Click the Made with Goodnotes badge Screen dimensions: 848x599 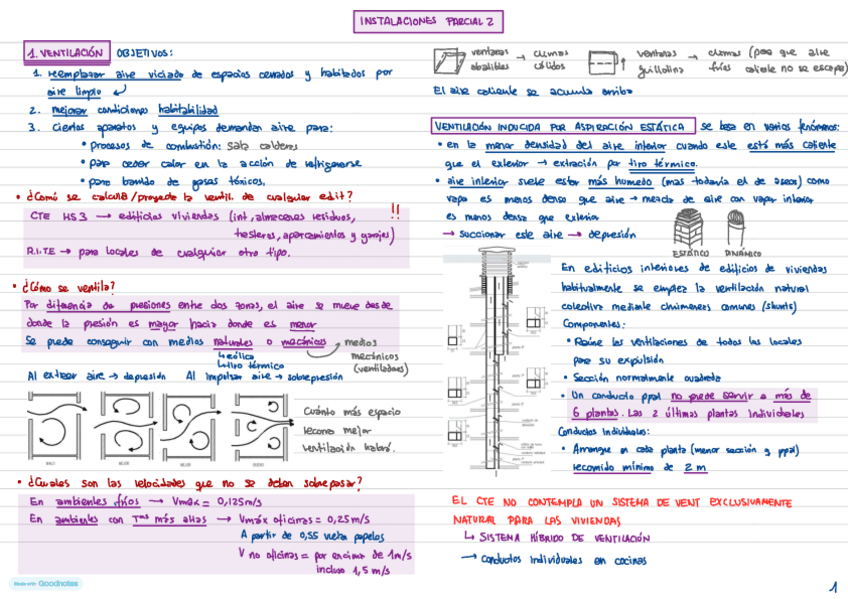46,583
